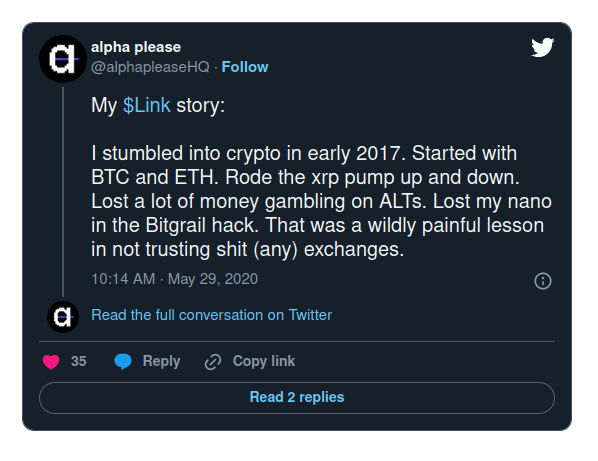Screen dimensions: 598x461
Task: Click the pink heart like icon
Action: (x=51, y=361)
